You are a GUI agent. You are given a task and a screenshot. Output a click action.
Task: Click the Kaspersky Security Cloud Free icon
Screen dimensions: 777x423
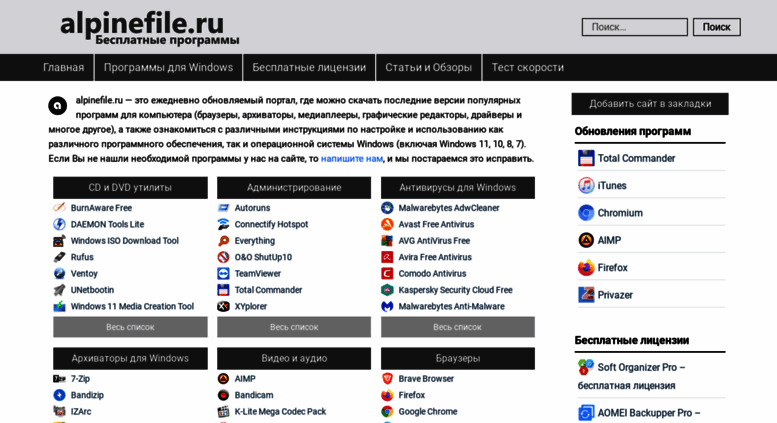pos(387,290)
